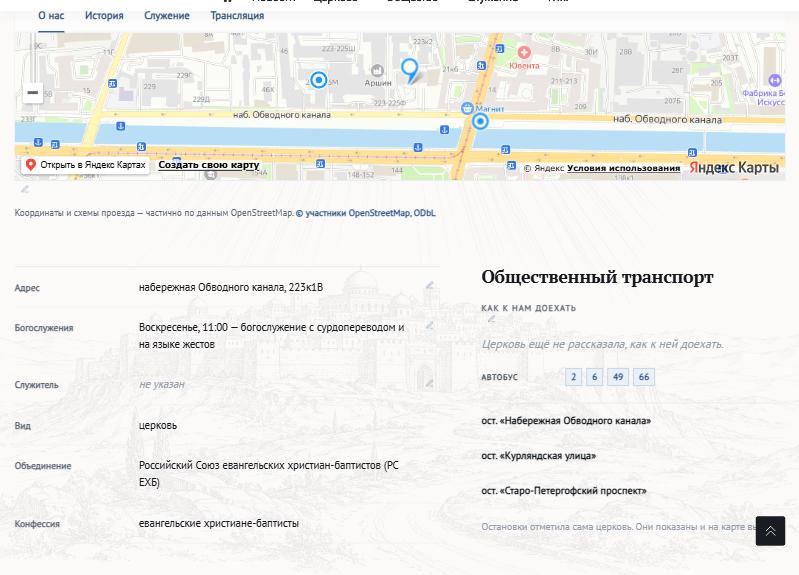Click the Аршин factory icon on map
Image resolution: width=799 pixels, height=575 pixels.
pyautogui.click(x=377, y=70)
